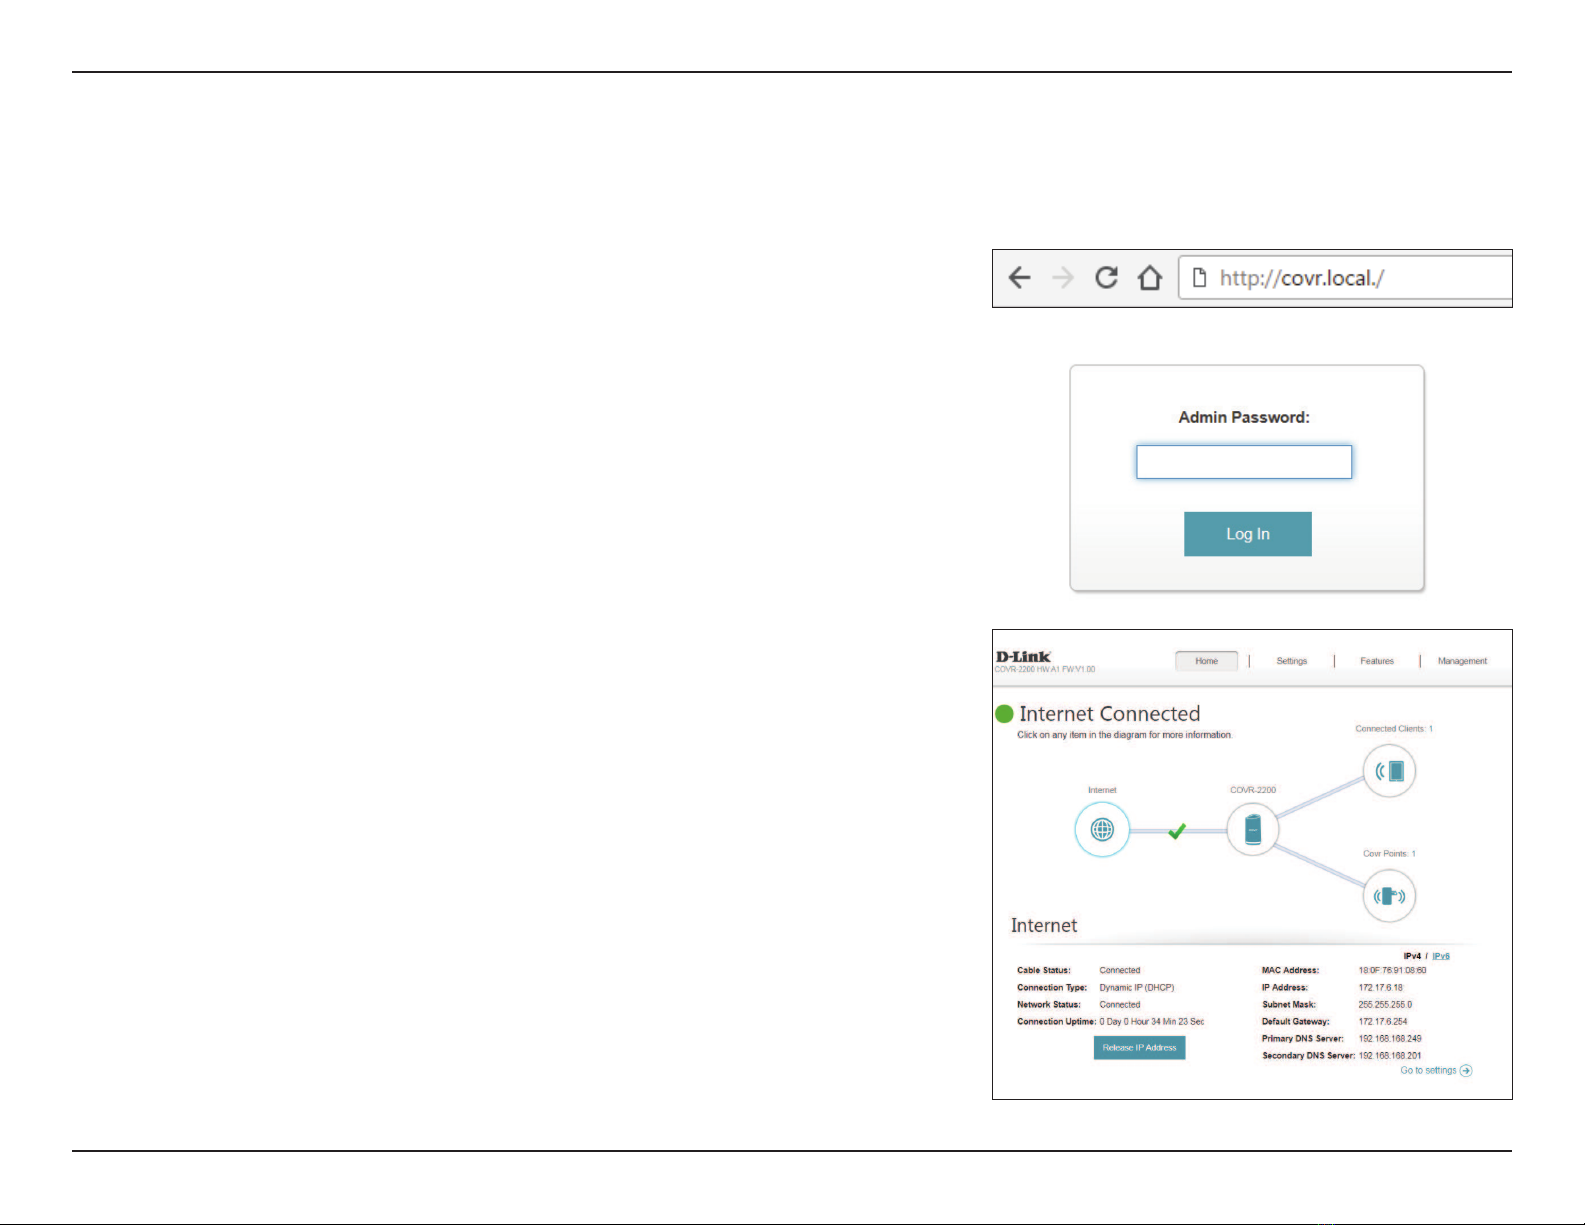Screen dimensions: 1585x1225
Task: Select the COVR-2200 router icon
Action: pyautogui.click(x=1253, y=829)
